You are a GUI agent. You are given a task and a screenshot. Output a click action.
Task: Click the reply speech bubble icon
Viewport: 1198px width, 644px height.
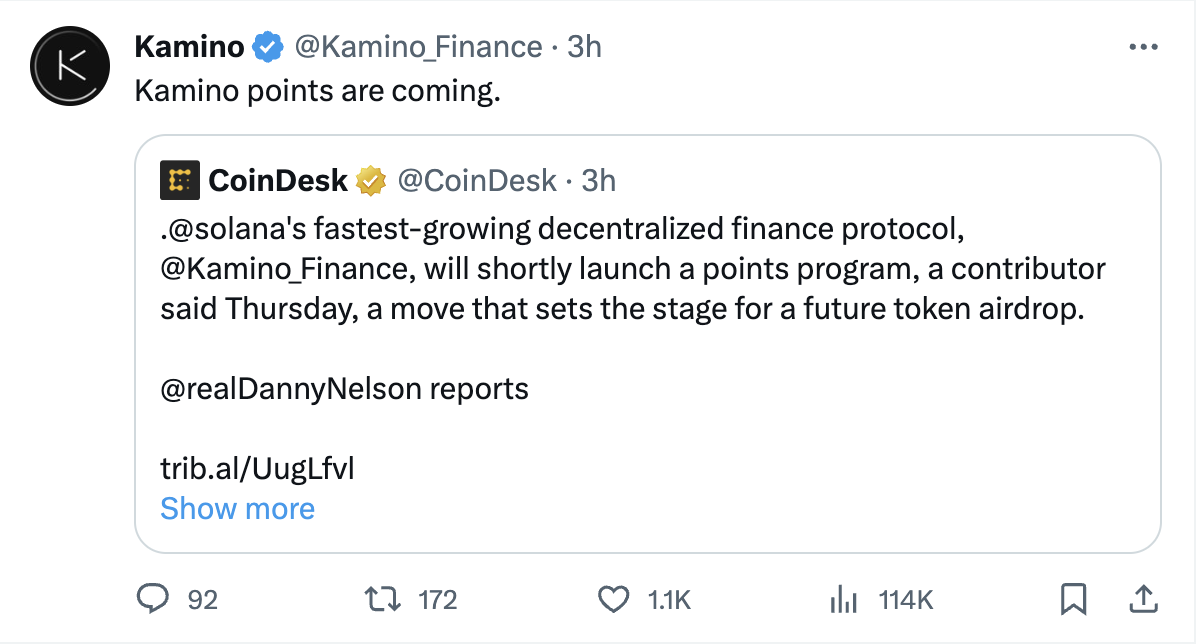152,599
